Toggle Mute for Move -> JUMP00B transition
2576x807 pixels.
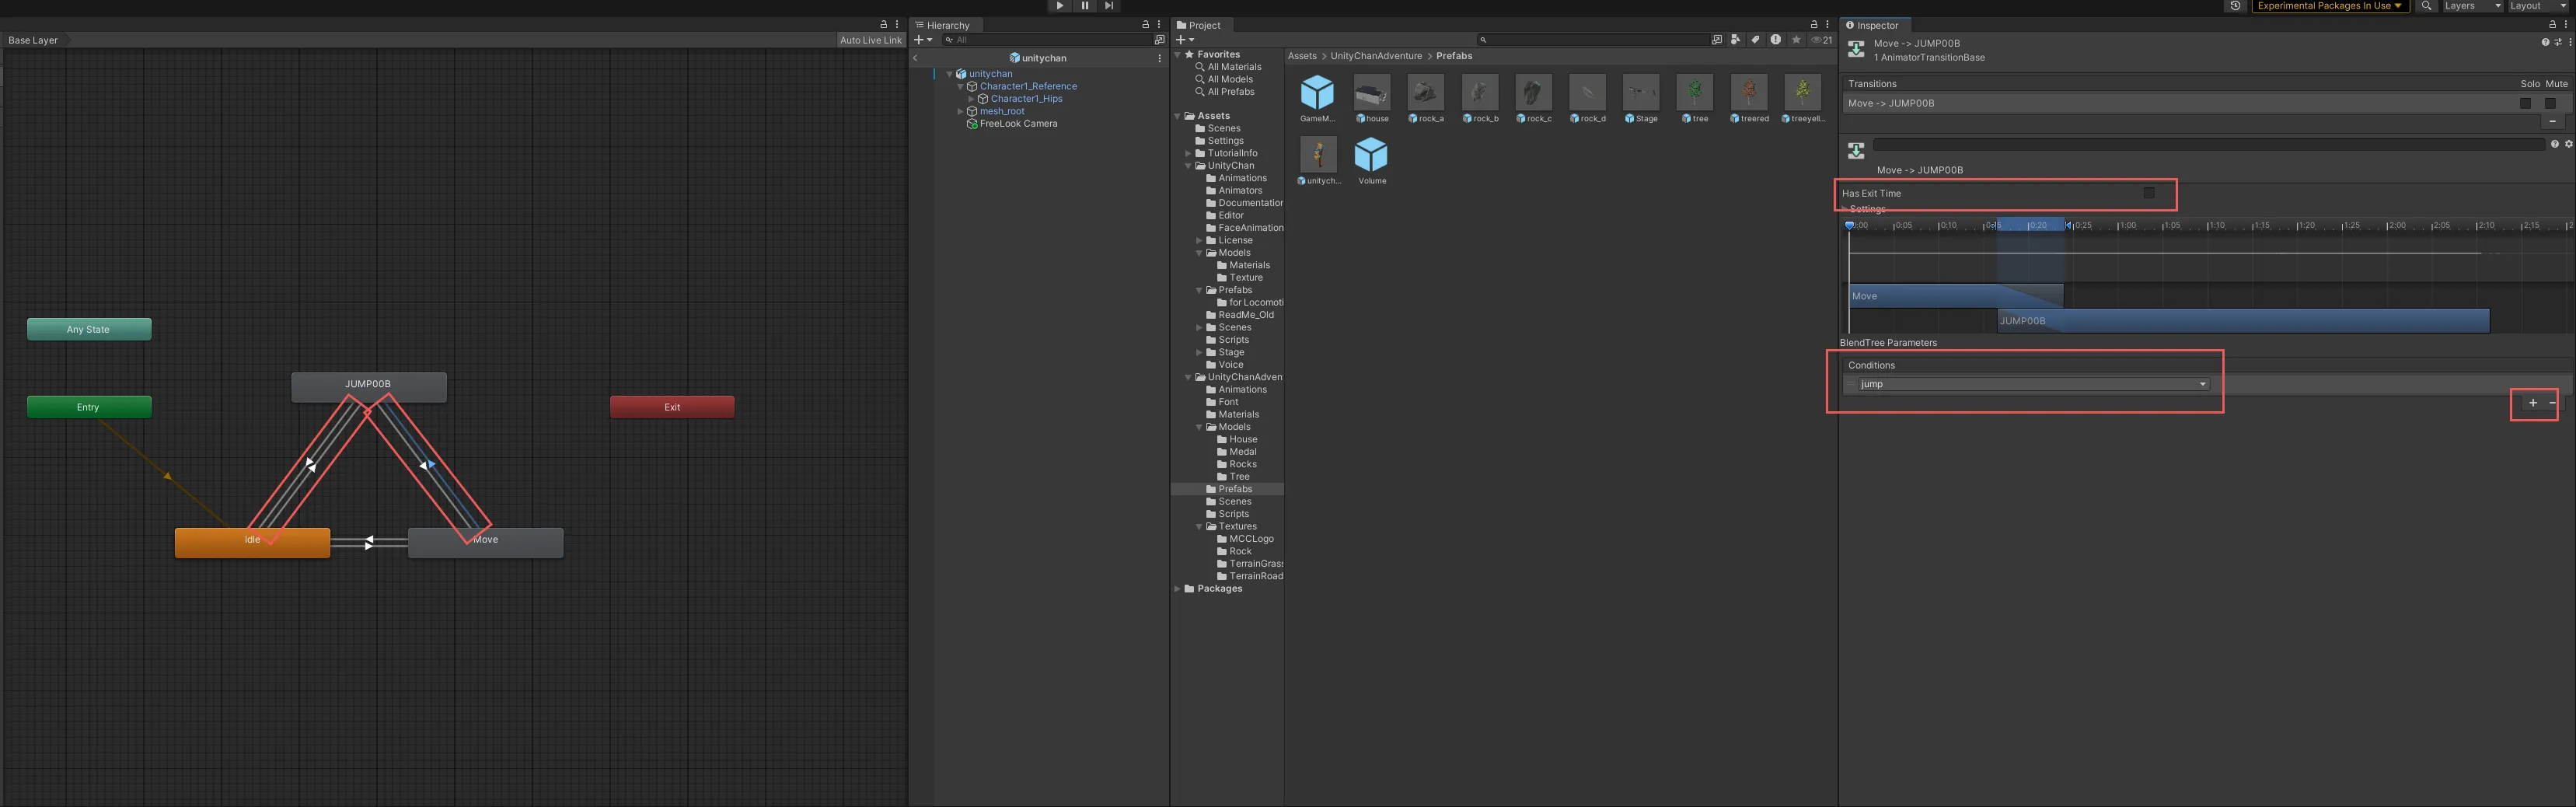click(x=2550, y=103)
